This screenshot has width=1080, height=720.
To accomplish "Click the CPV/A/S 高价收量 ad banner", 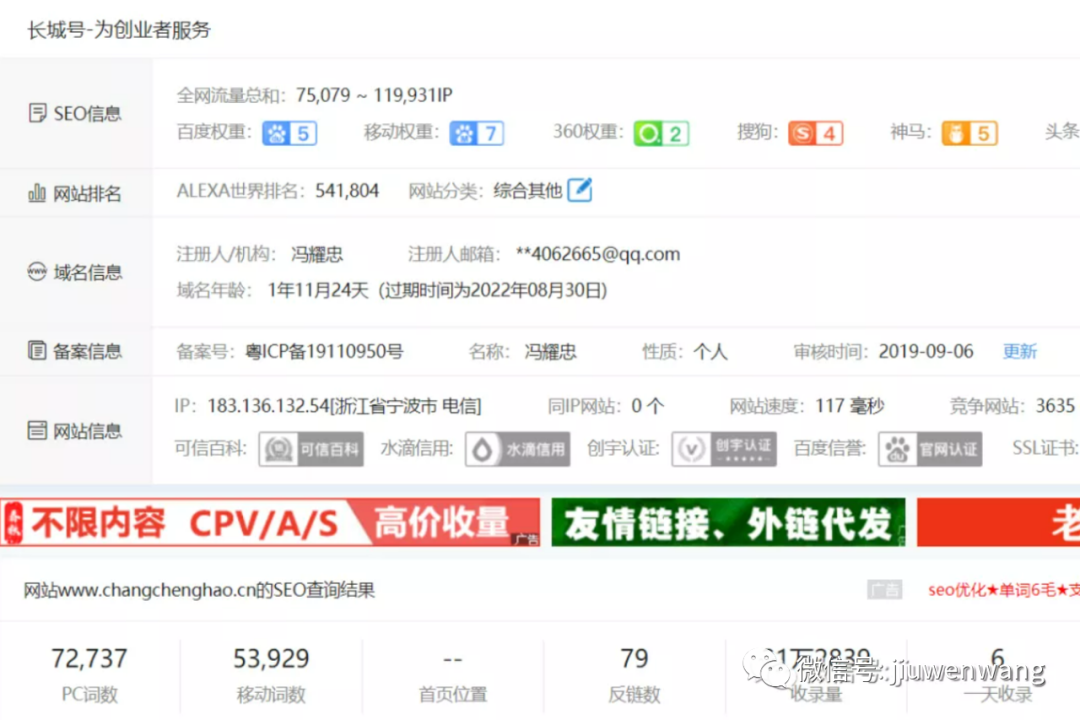I will tap(270, 521).
